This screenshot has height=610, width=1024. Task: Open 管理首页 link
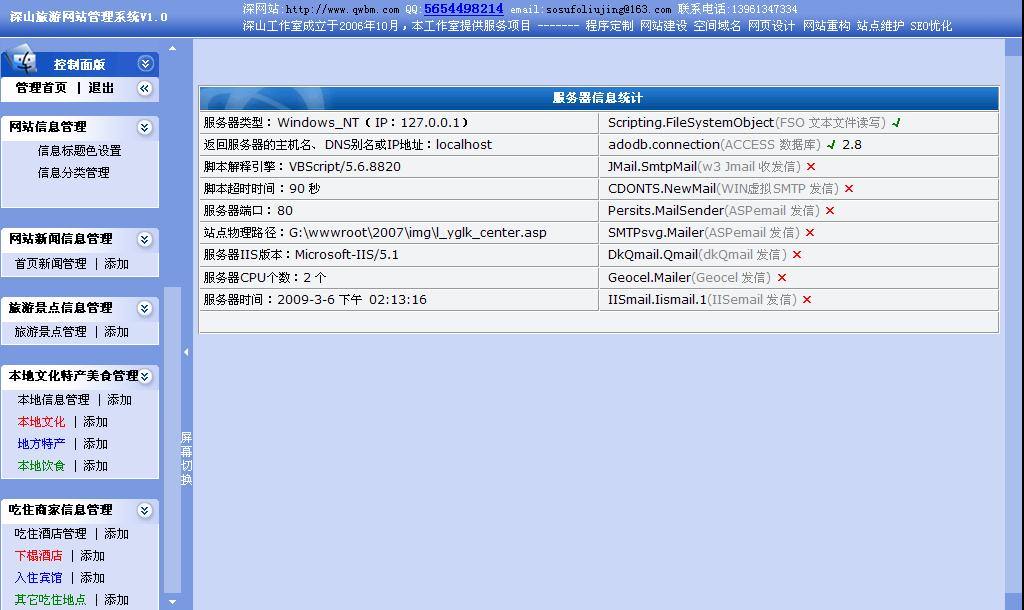coord(41,88)
